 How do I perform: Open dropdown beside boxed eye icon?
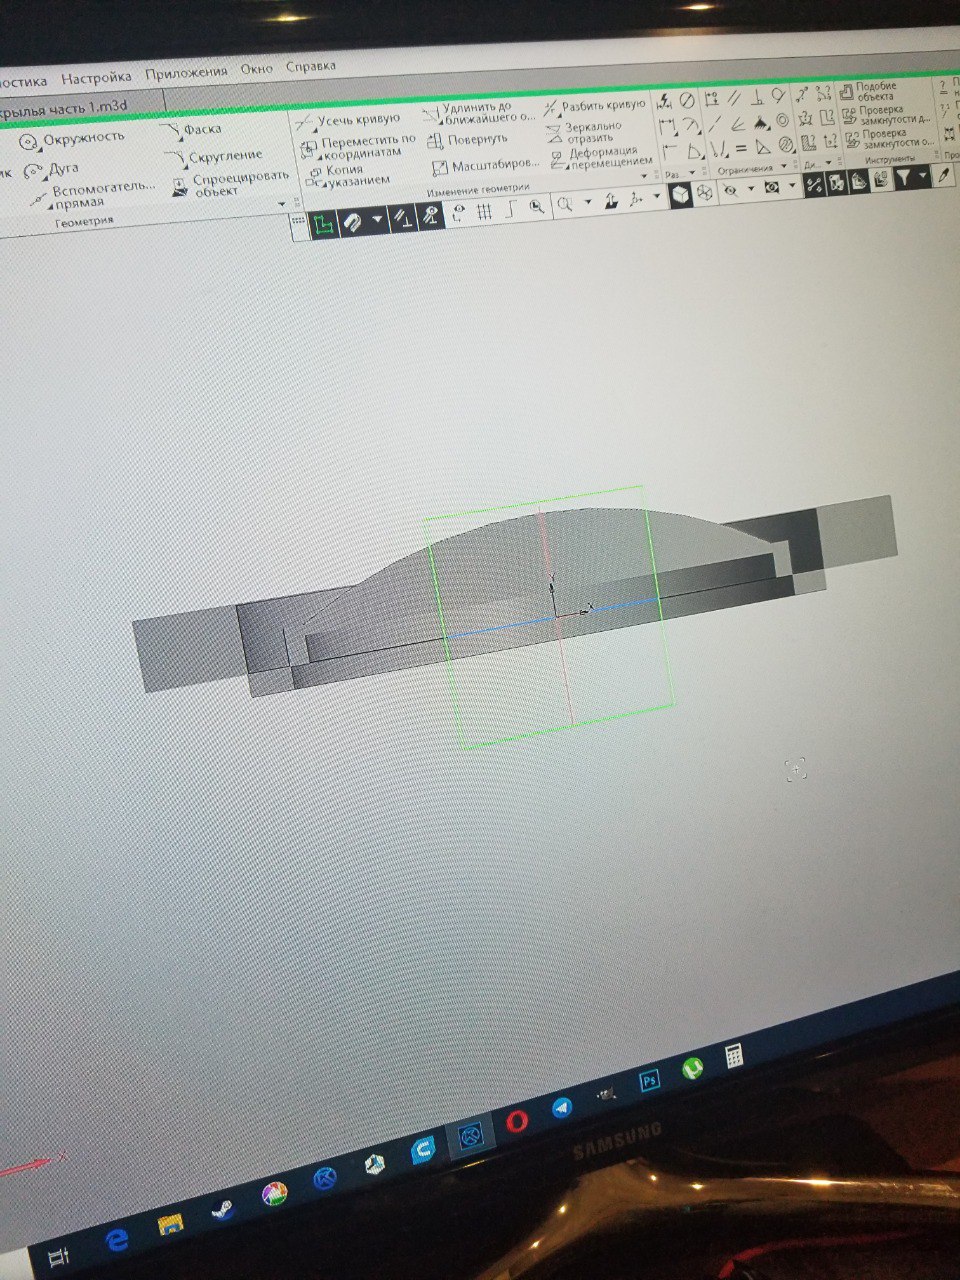(x=793, y=186)
